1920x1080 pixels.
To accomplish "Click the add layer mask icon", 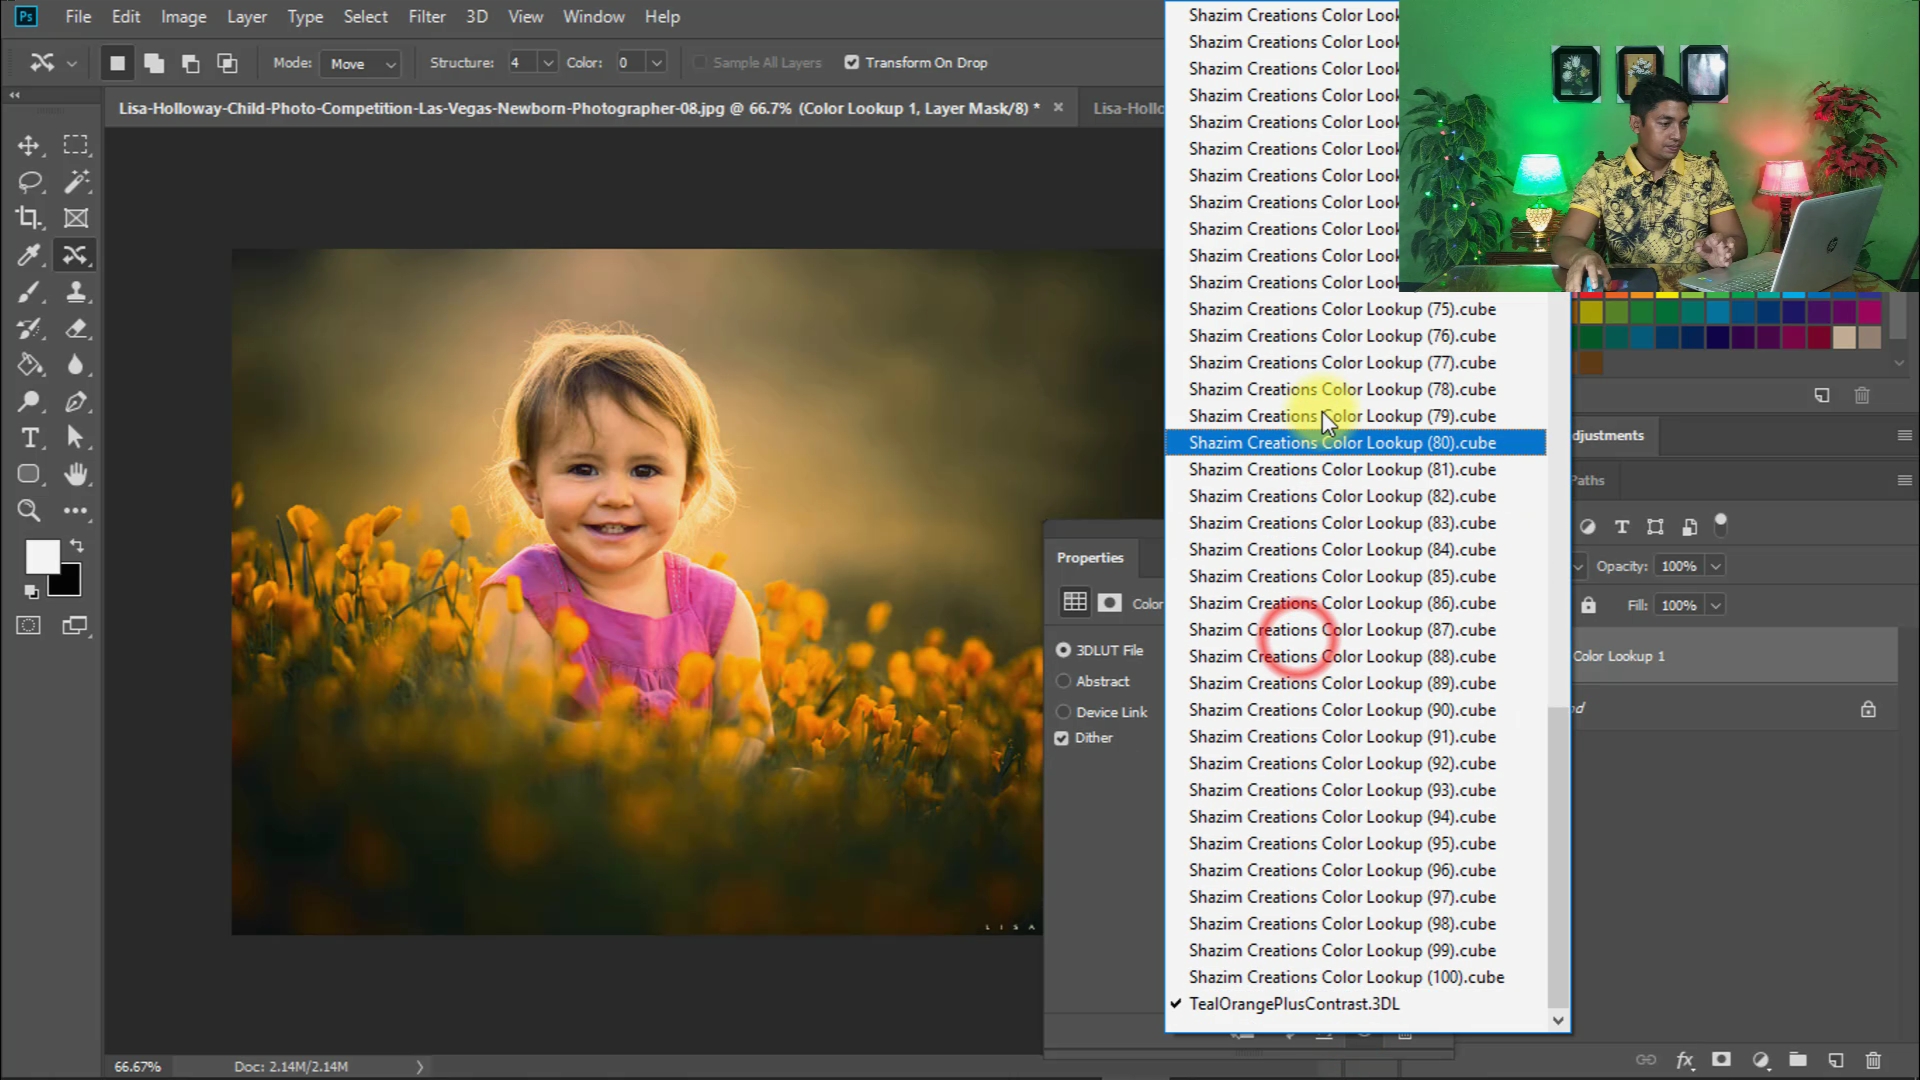I will pyautogui.click(x=1722, y=1060).
